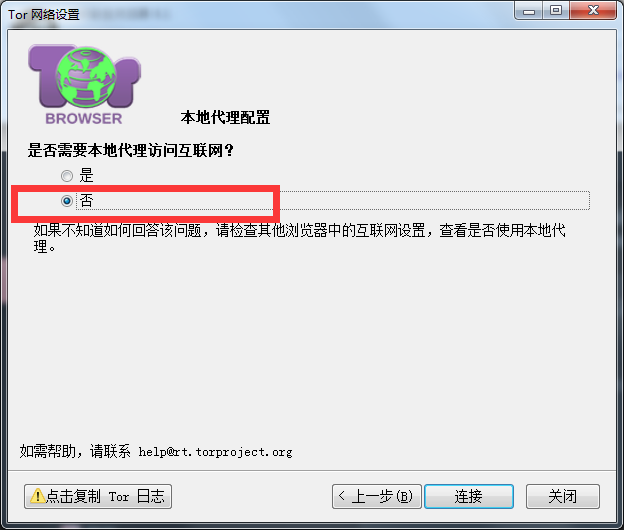The image size is (624, 530).
Task: Click the 是 option label text
Action: pyautogui.click(x=86, y=175)
